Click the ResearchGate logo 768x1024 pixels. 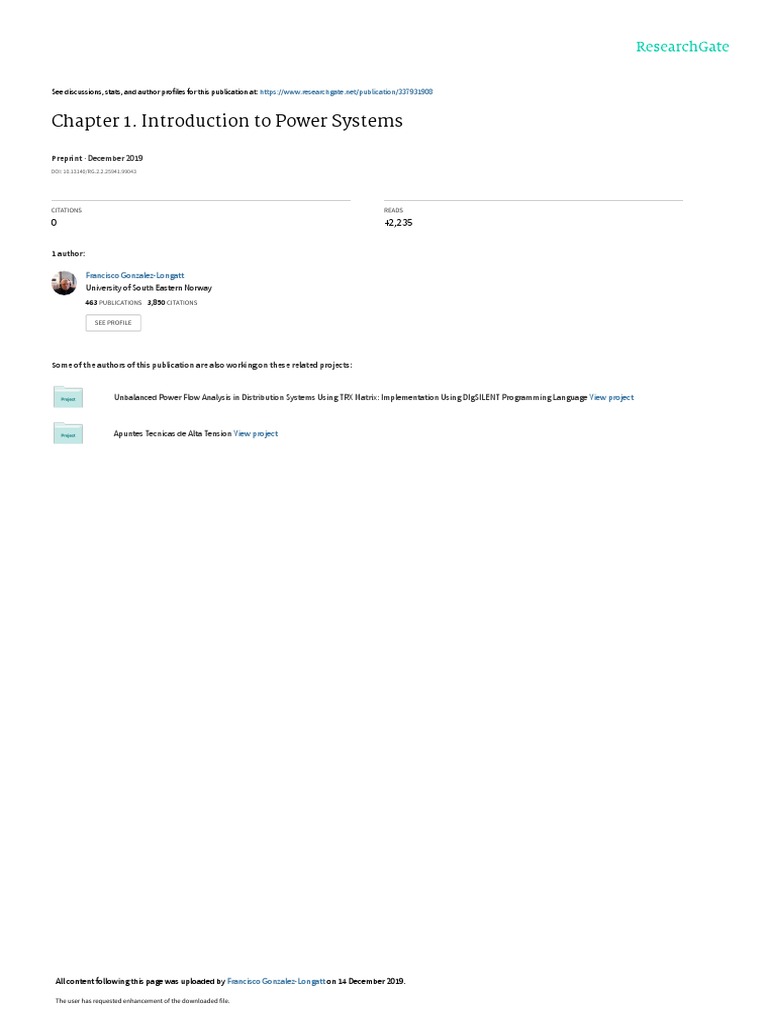point(682,47)
